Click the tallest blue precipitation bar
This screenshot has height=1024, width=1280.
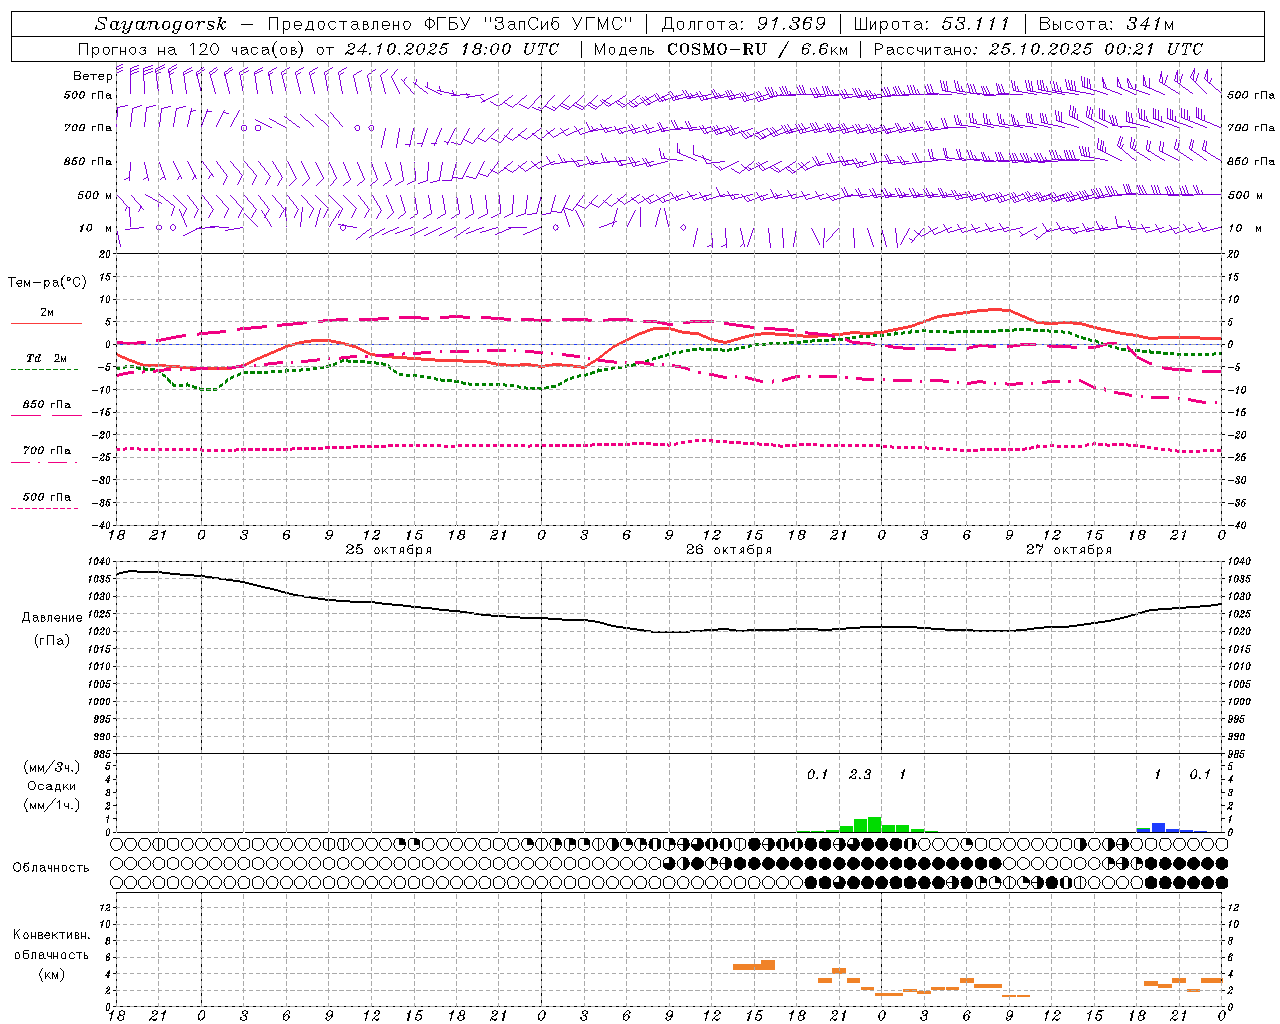[x=1159, y=827]
